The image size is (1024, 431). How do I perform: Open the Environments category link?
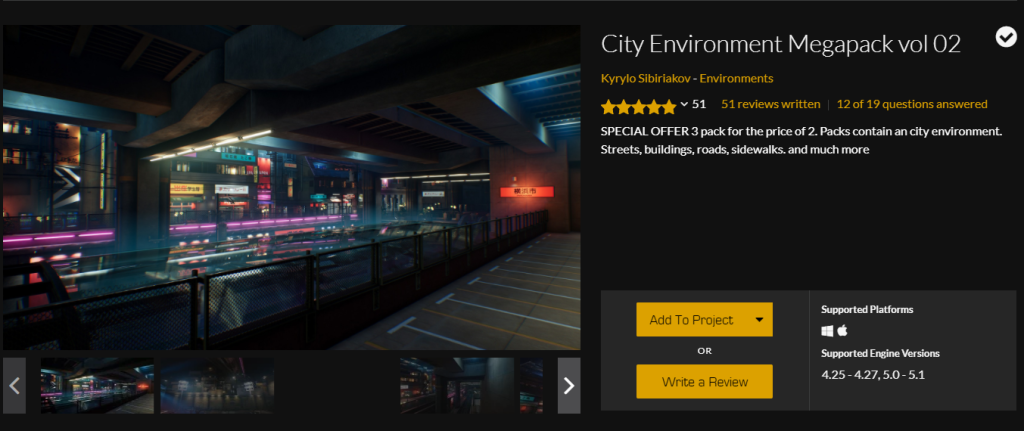pyautogui.click(x=736, y=78)
